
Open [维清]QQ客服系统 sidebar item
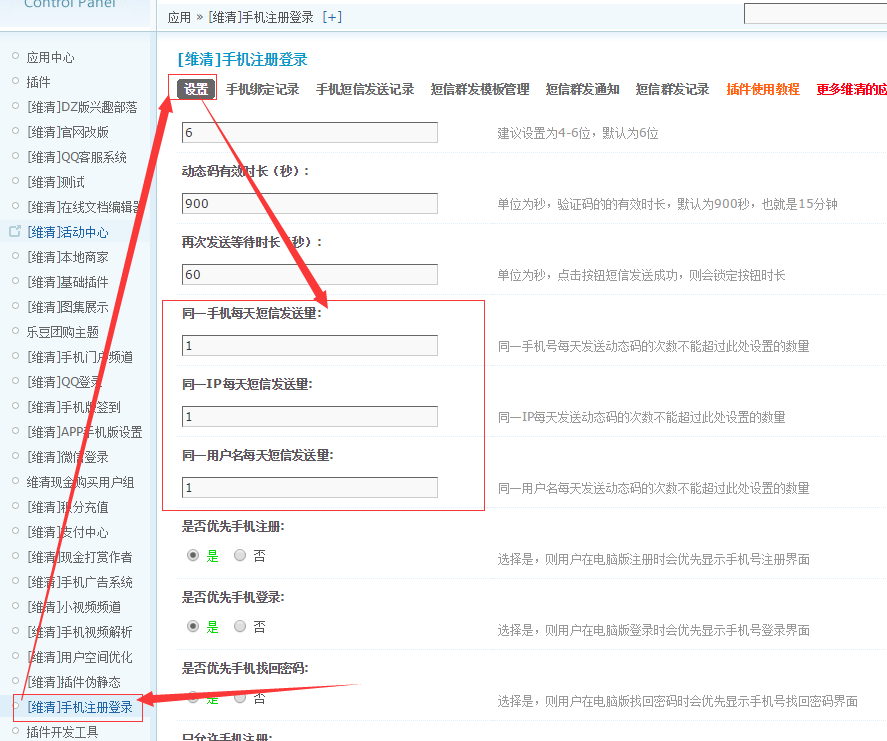pos(77,157)
